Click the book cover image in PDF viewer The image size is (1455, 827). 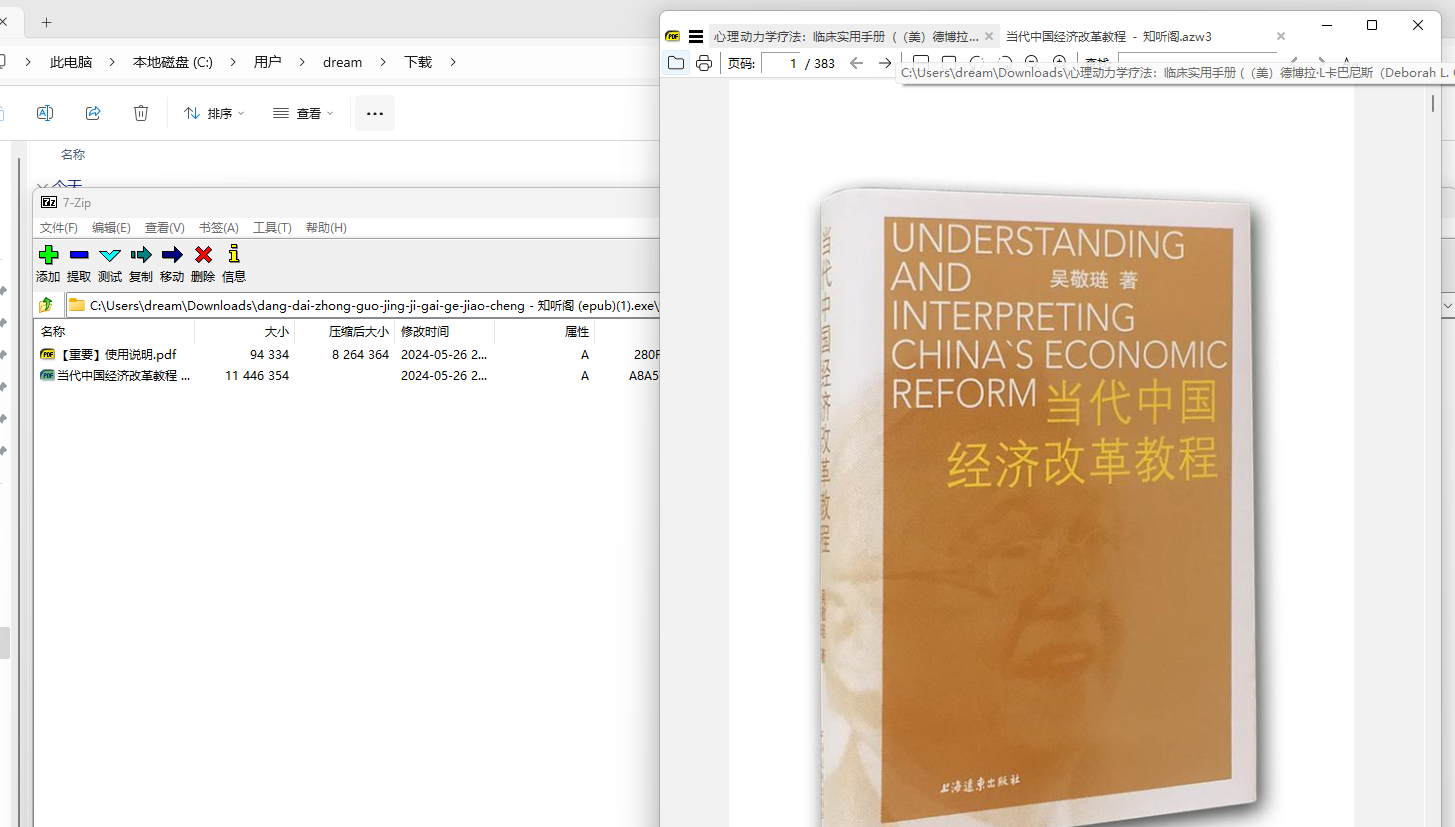tap(1040, 505)
